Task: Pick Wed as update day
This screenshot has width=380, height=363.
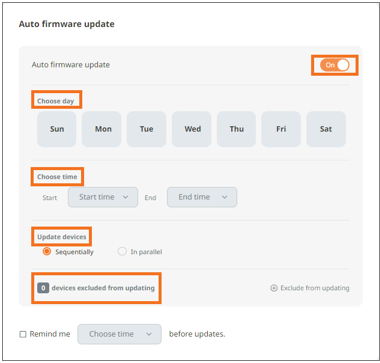Action: (x=192, y=129)
